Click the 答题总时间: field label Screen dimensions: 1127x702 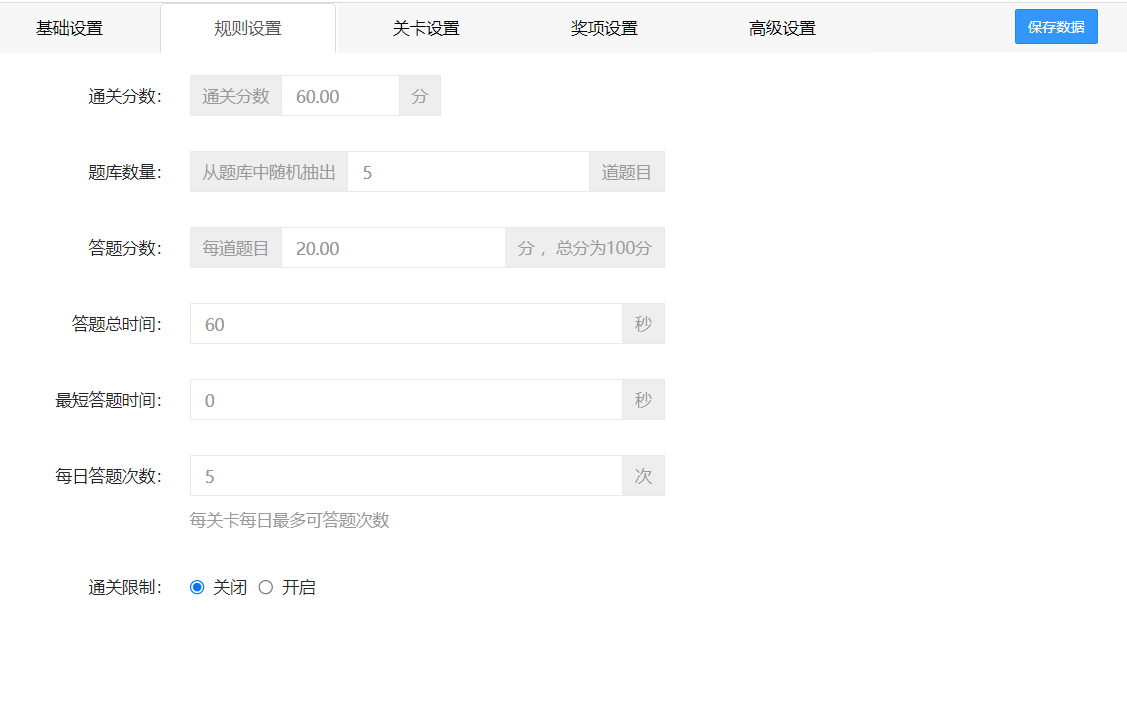116,324
